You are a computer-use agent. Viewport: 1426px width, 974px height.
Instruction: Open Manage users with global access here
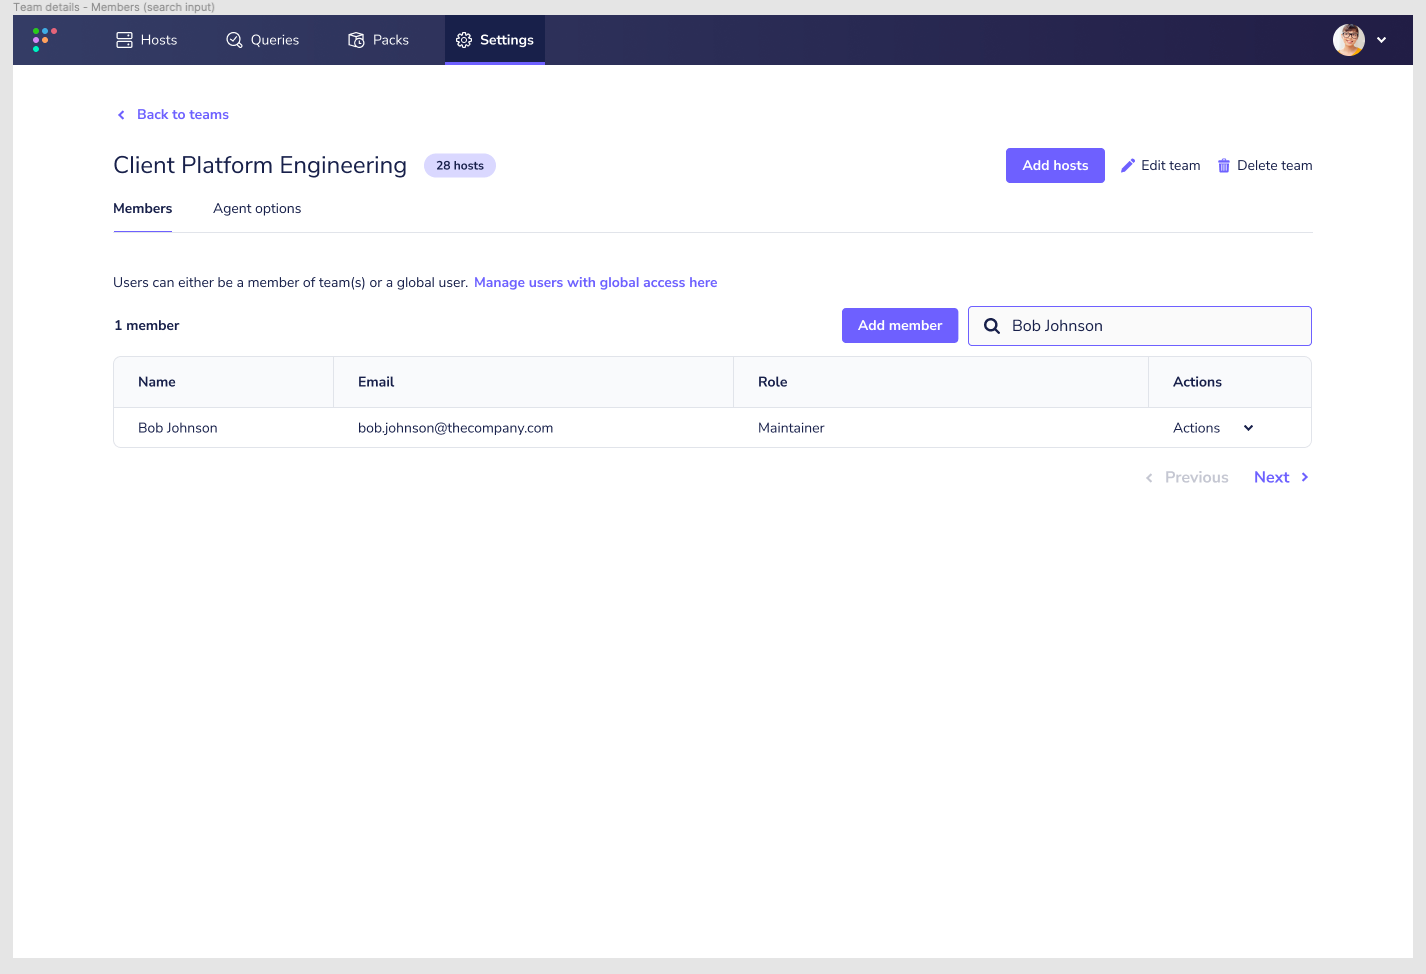click(595, 282)
